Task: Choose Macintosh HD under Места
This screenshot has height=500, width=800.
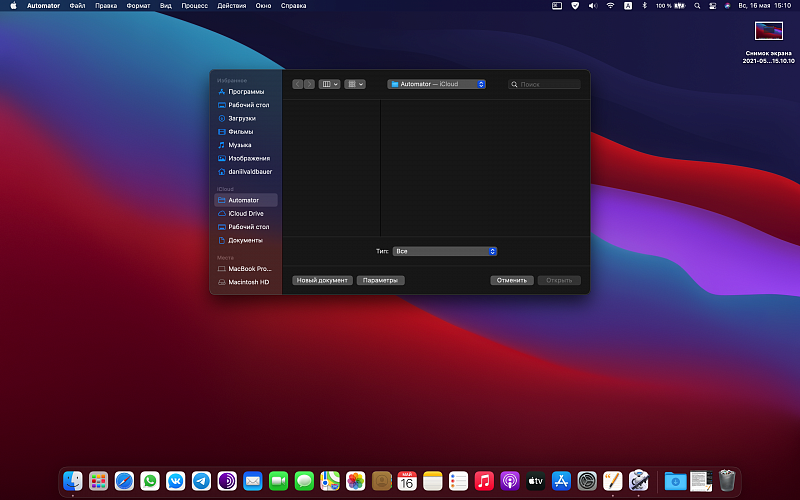Action: 248,282
